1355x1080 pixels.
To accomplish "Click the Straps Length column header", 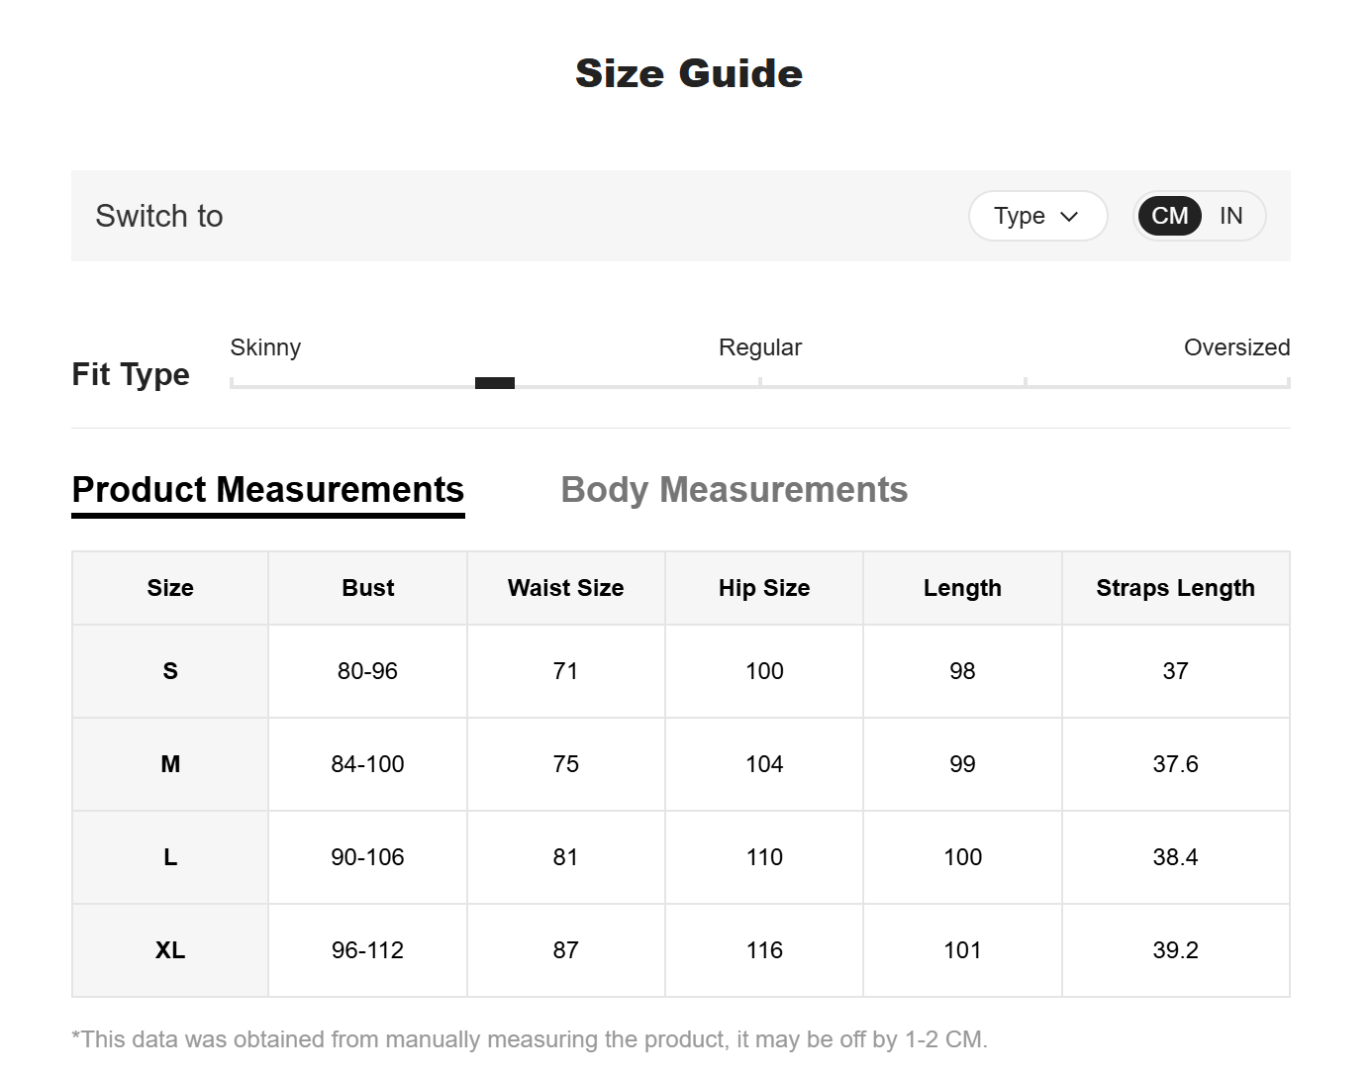I will point(1175,588).
